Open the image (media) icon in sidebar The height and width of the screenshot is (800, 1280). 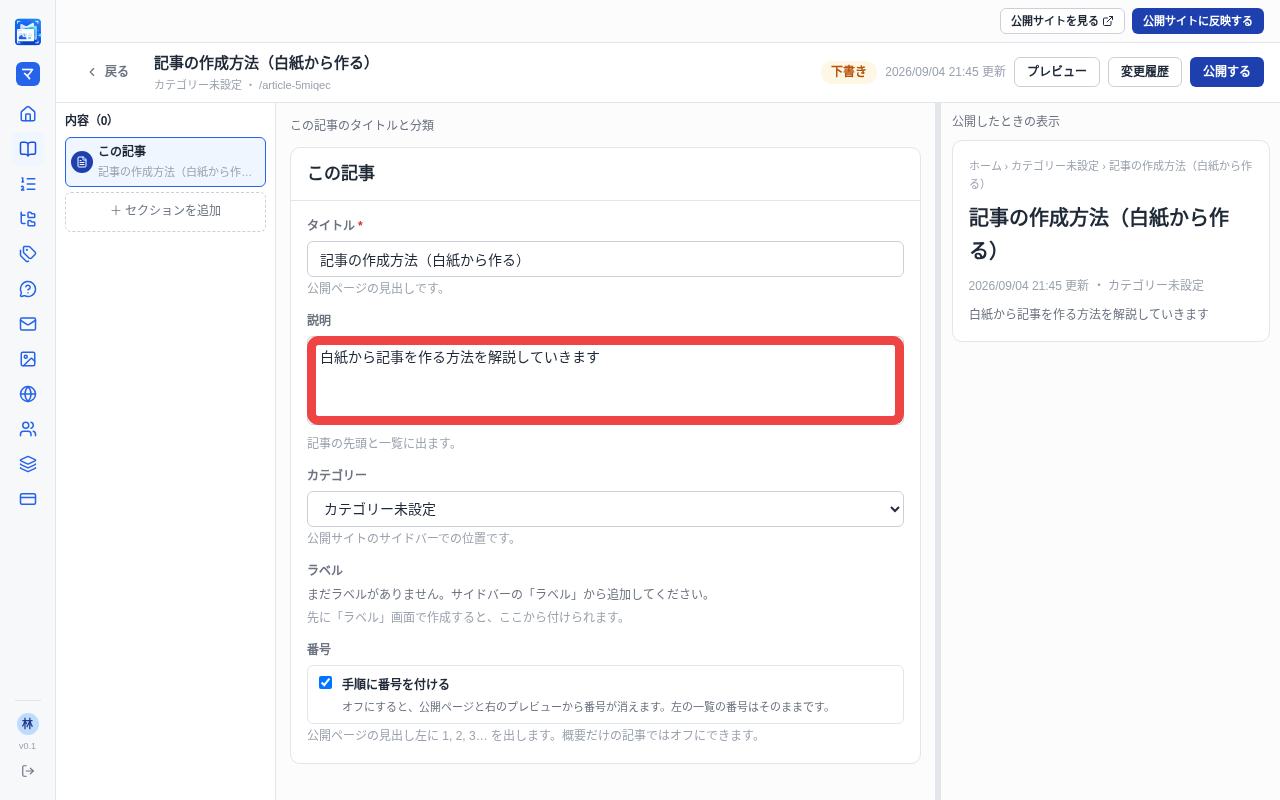[28, 359]
